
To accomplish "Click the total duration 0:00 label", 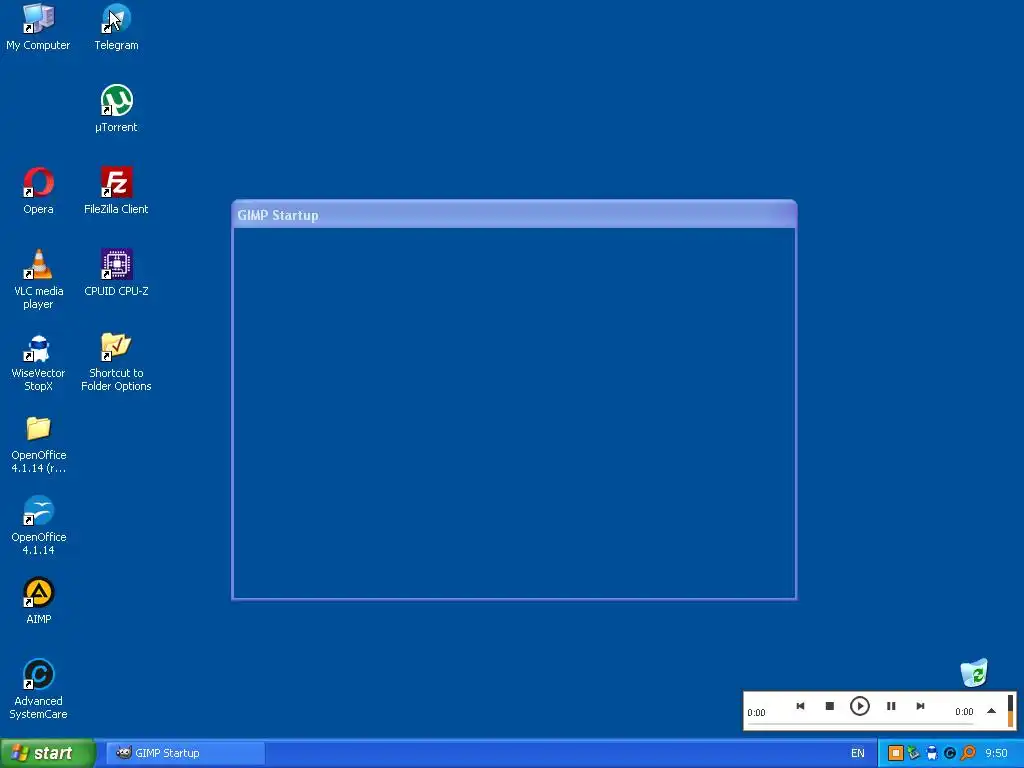I will (x=964, y=712).
